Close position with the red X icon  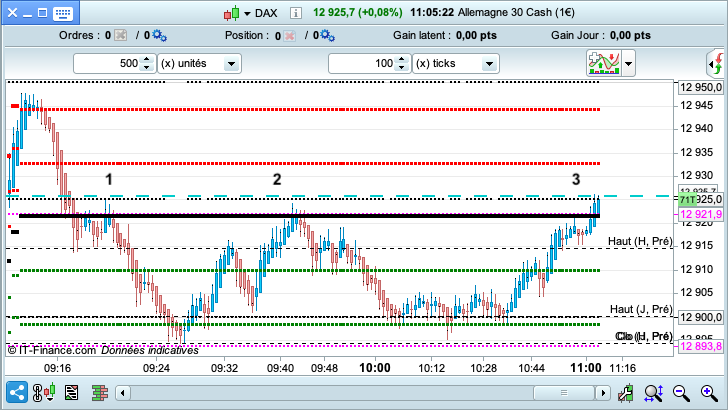pyautogui.click(x=289, y=36)
